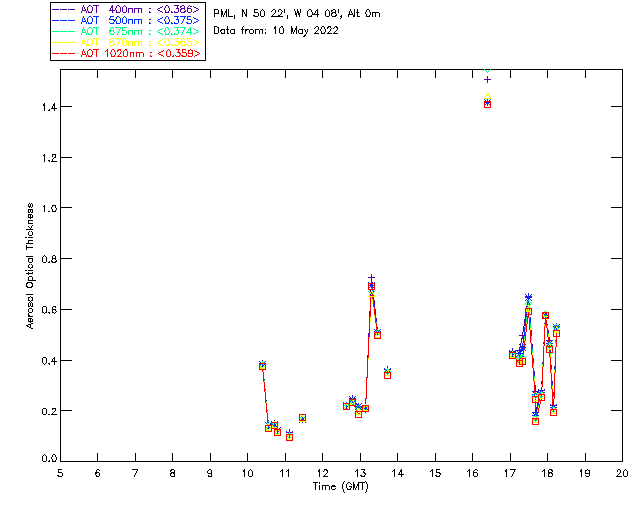640x512 pixels.
Task: Click the red square outlier near 1.4 AOT
Action: [x=487, y=105]
